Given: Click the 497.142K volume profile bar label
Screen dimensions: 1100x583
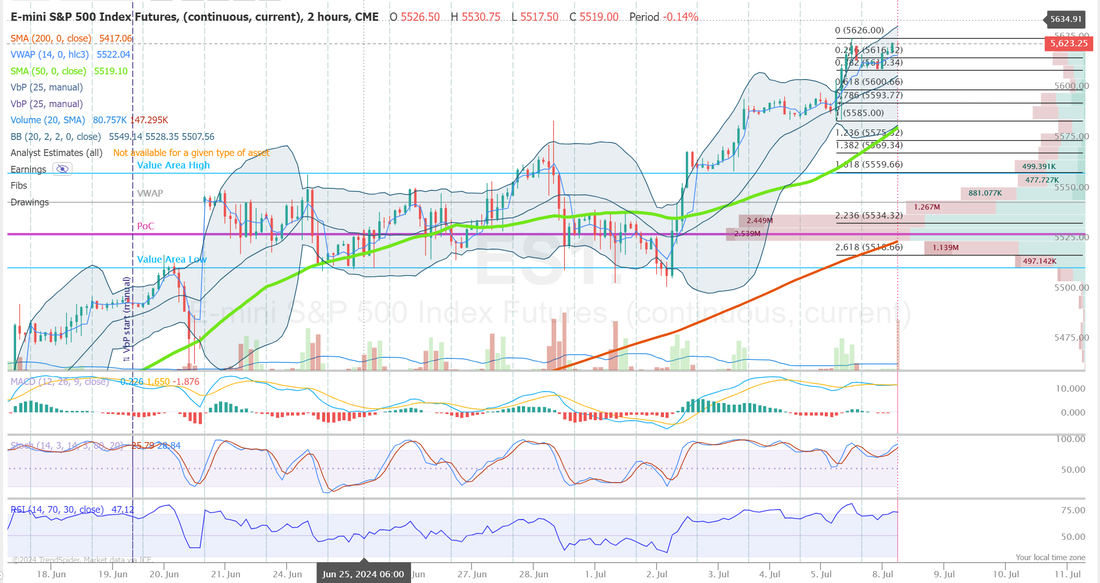Looking at the screenshot, I should coord(1039,261).
